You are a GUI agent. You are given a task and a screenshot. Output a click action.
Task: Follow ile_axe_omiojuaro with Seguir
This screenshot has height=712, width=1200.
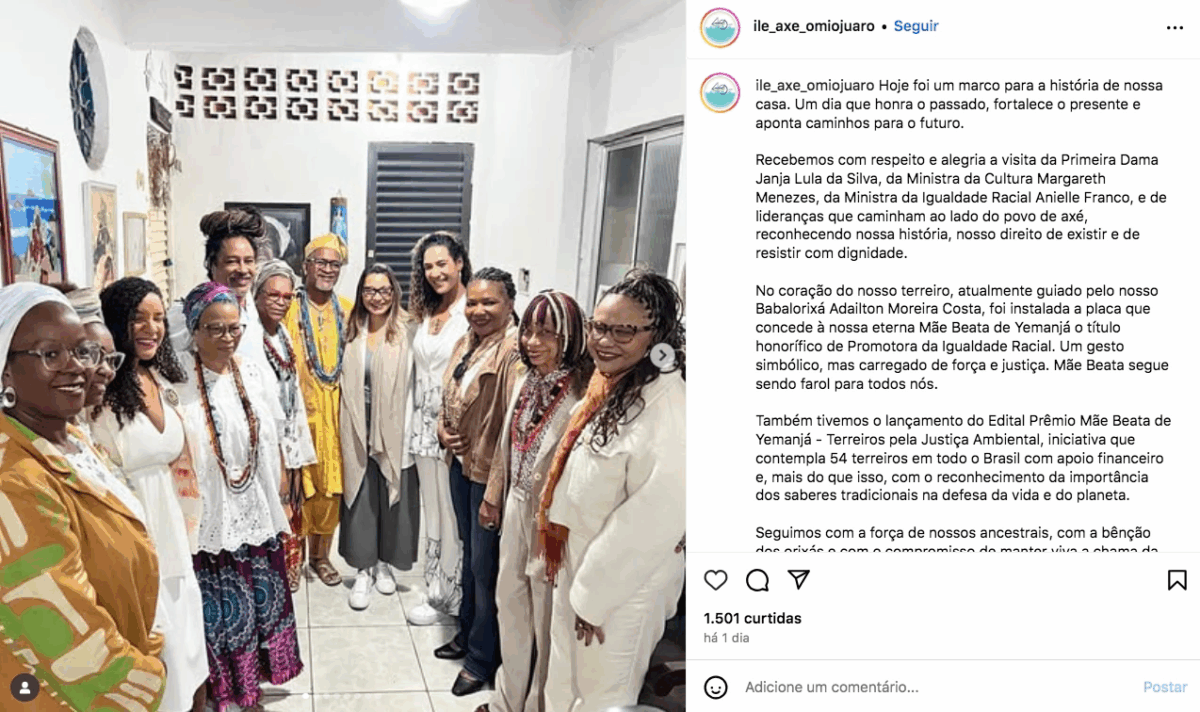click(916, 26)
